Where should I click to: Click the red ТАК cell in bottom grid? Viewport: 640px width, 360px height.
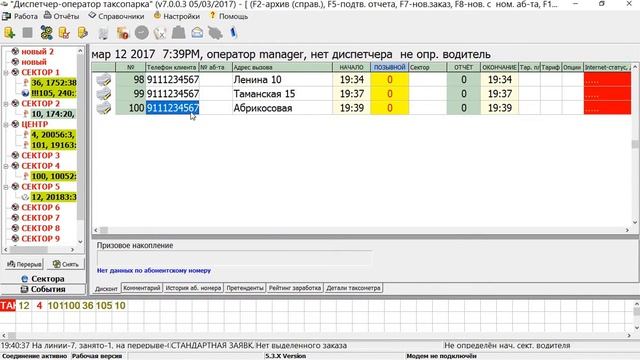point(8,306)
